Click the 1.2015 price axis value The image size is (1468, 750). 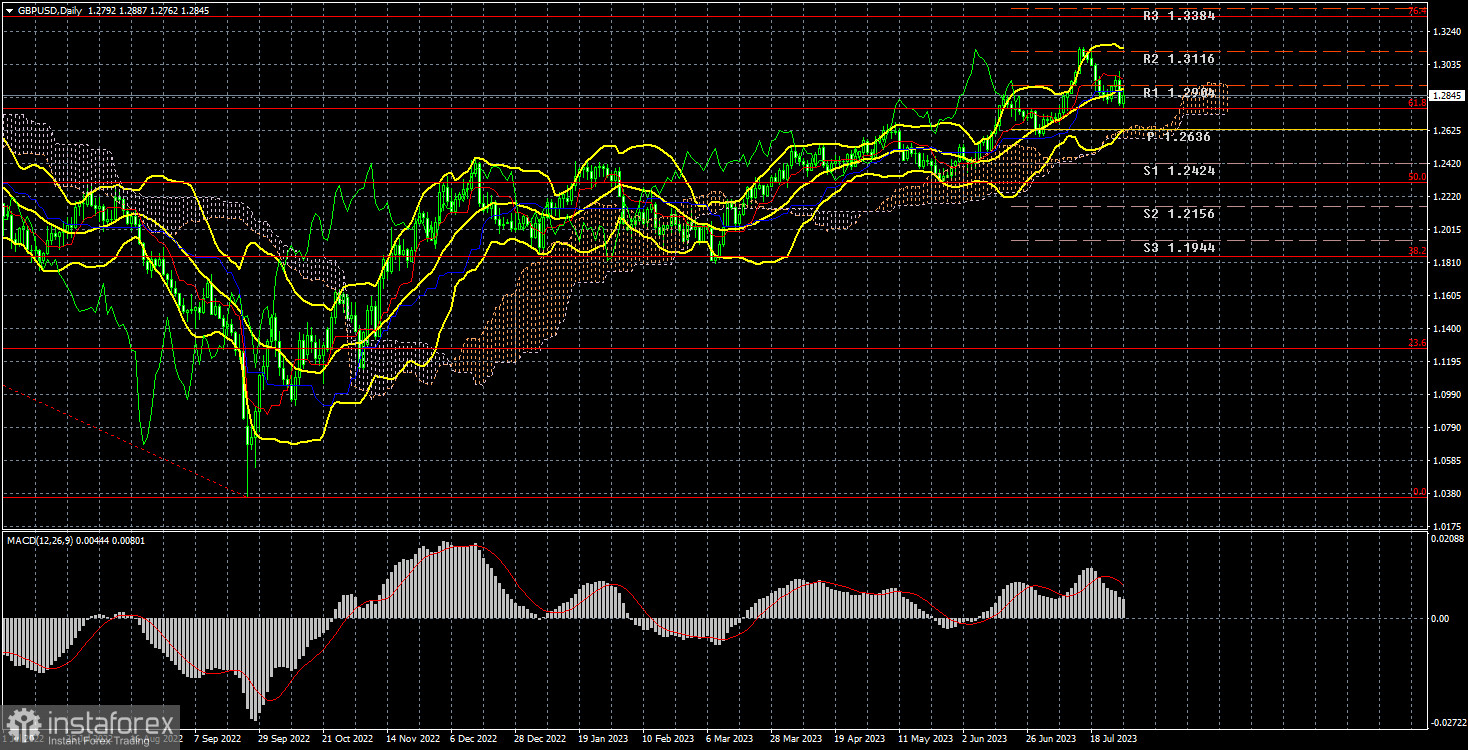click(1447, 230)
